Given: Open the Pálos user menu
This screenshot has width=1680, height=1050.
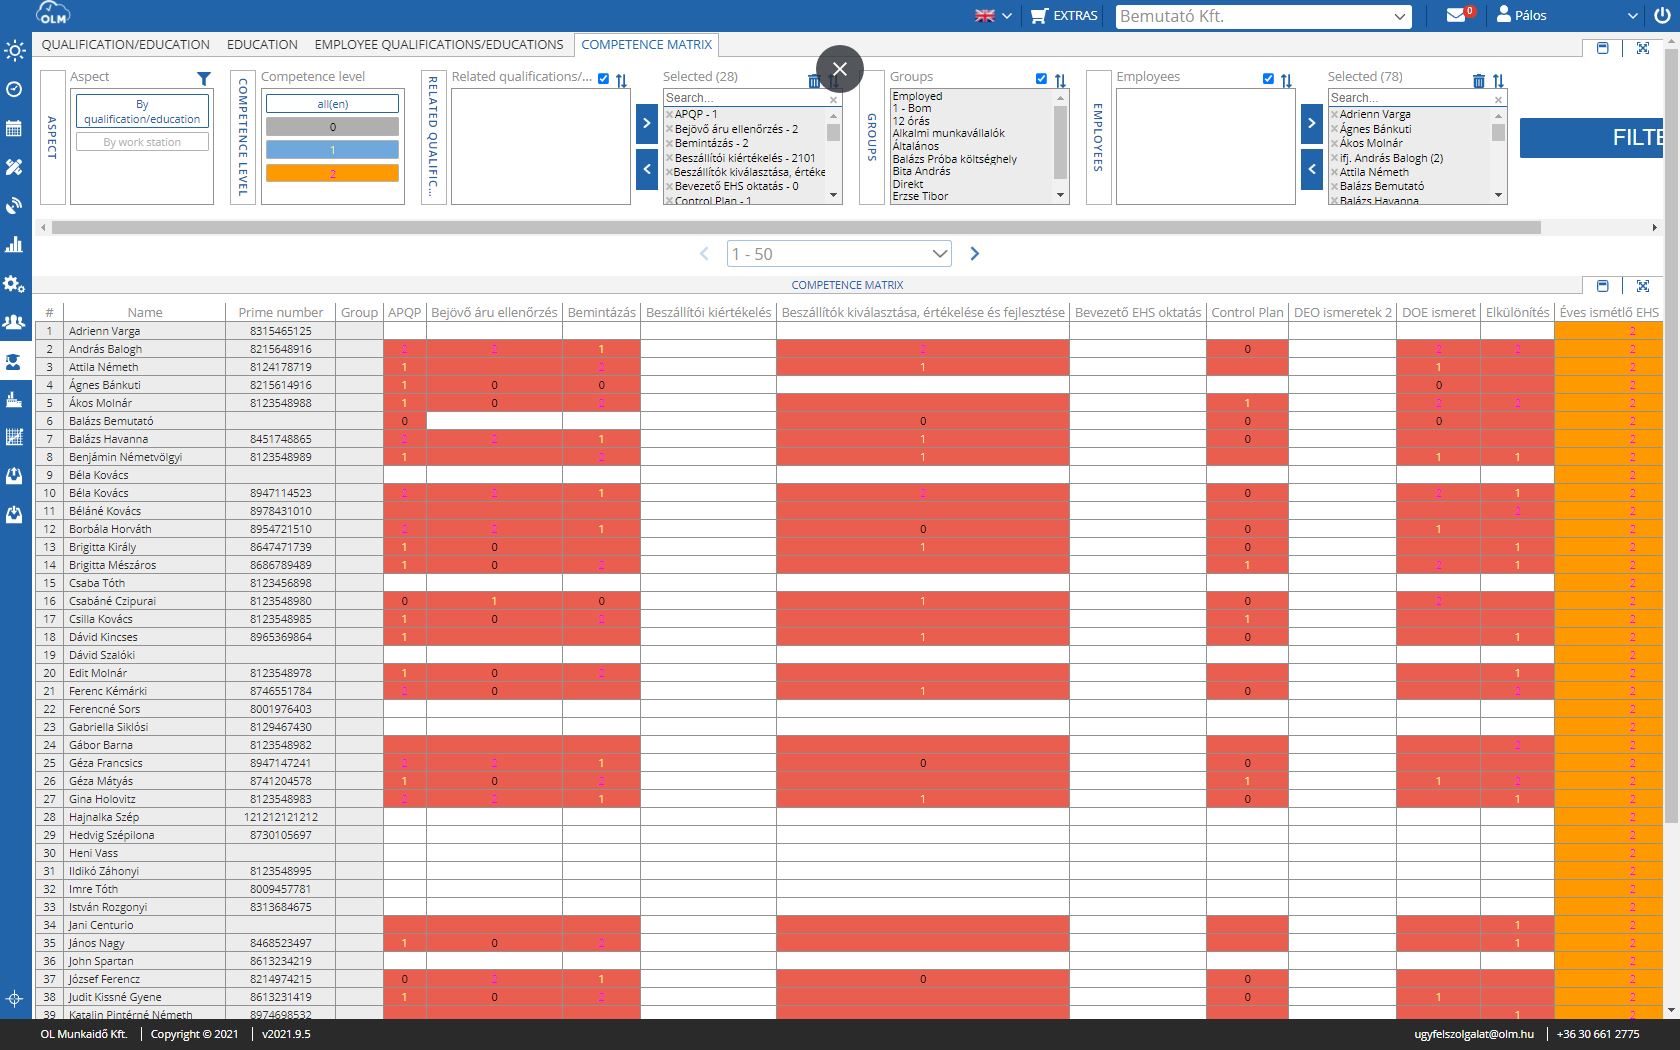Looking at the screenshot, I should [x=1567, y=15].
